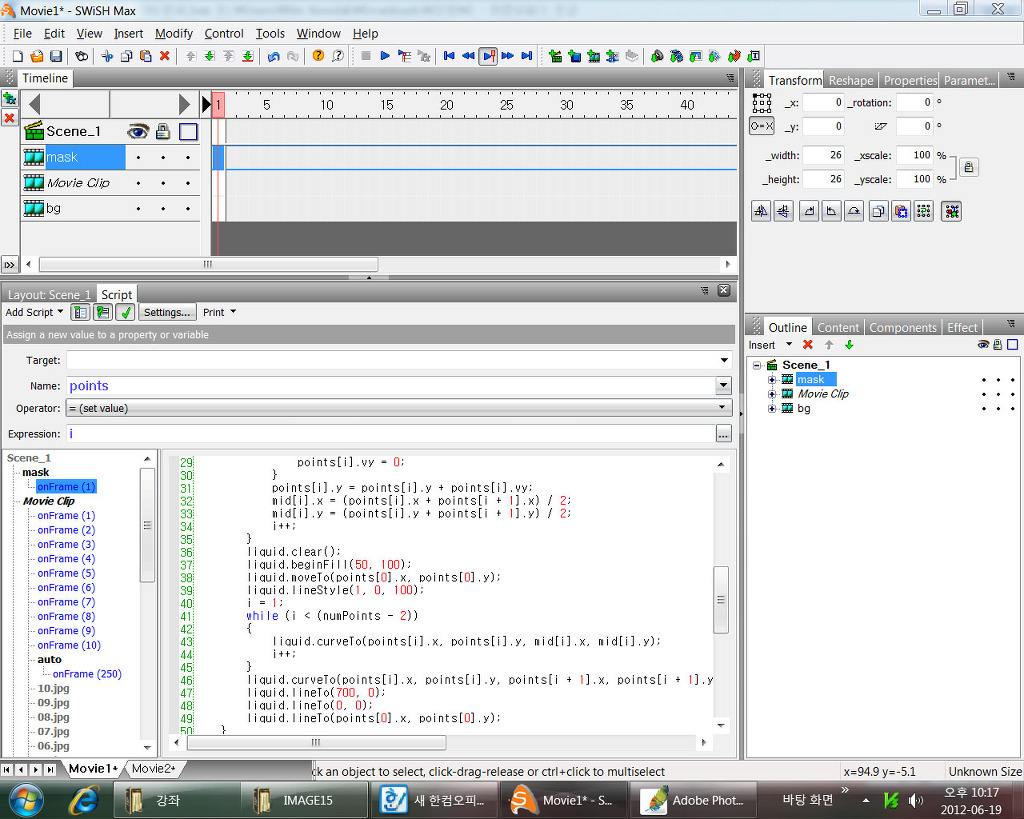The image size is (1024, 819).
Task: Copy the transform values
Action: [x=879, y=211]
